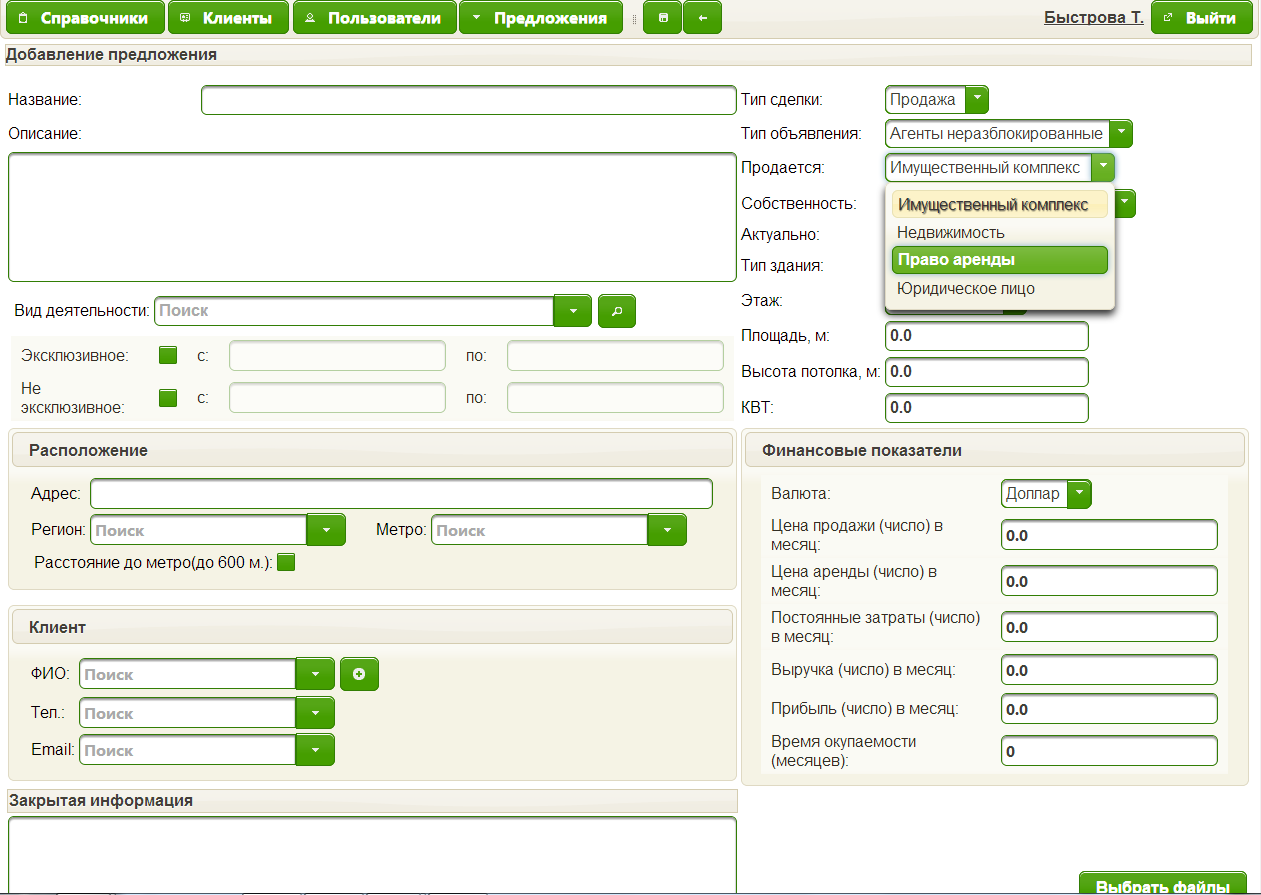
Task: Click the Название input field
Action: coord(469,100)
